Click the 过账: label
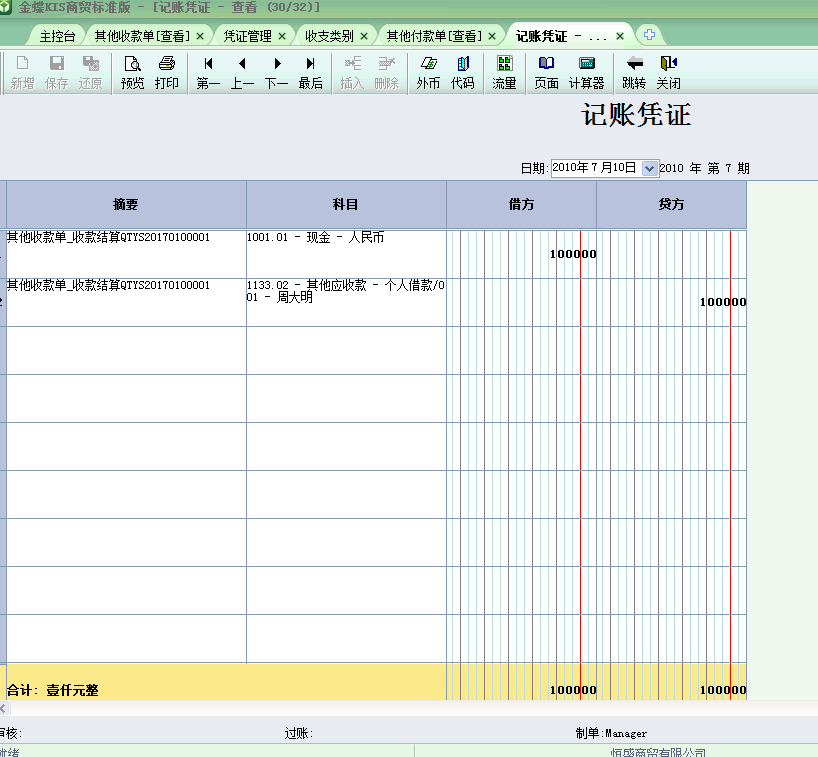The width and height of the screenshot is (818, 757). 298,734
